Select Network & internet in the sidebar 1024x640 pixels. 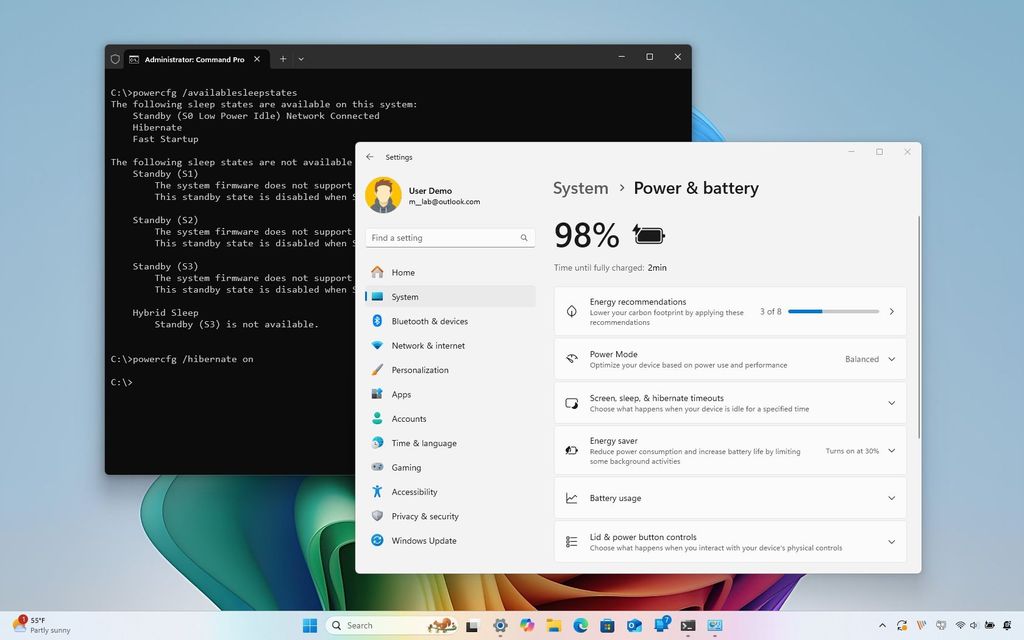pos(428,345)
